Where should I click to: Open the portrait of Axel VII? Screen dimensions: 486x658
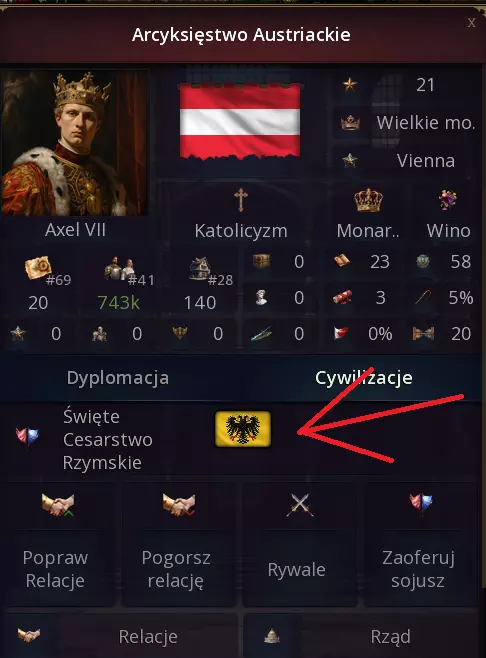click(75, 143)
